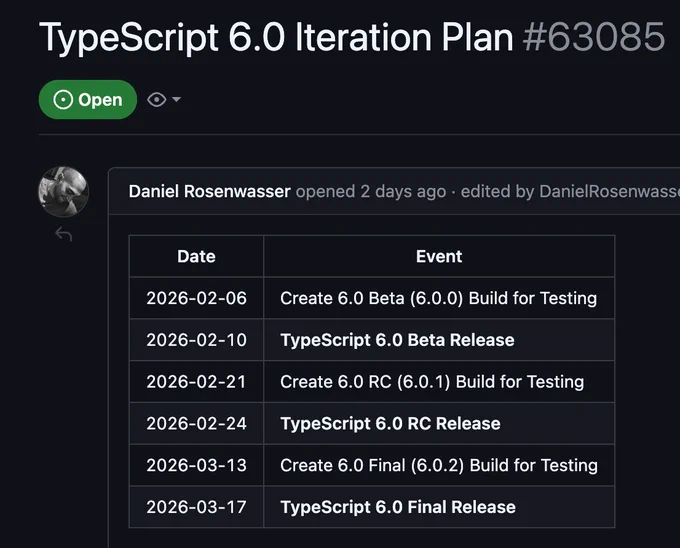Select 'TypeScript 6.0 Final Release' cell
The height and width of the screenshot is (548, 680).
(439, 507)
